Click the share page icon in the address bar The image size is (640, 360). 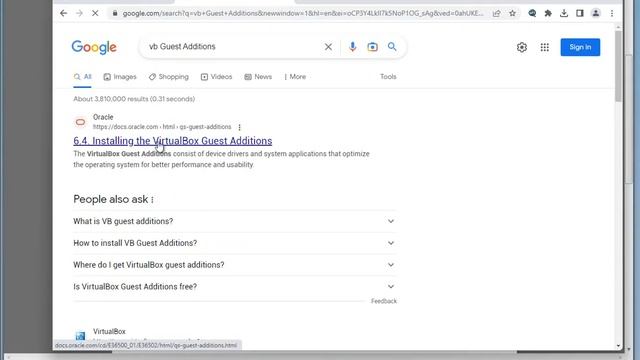(x=496, y=13)
